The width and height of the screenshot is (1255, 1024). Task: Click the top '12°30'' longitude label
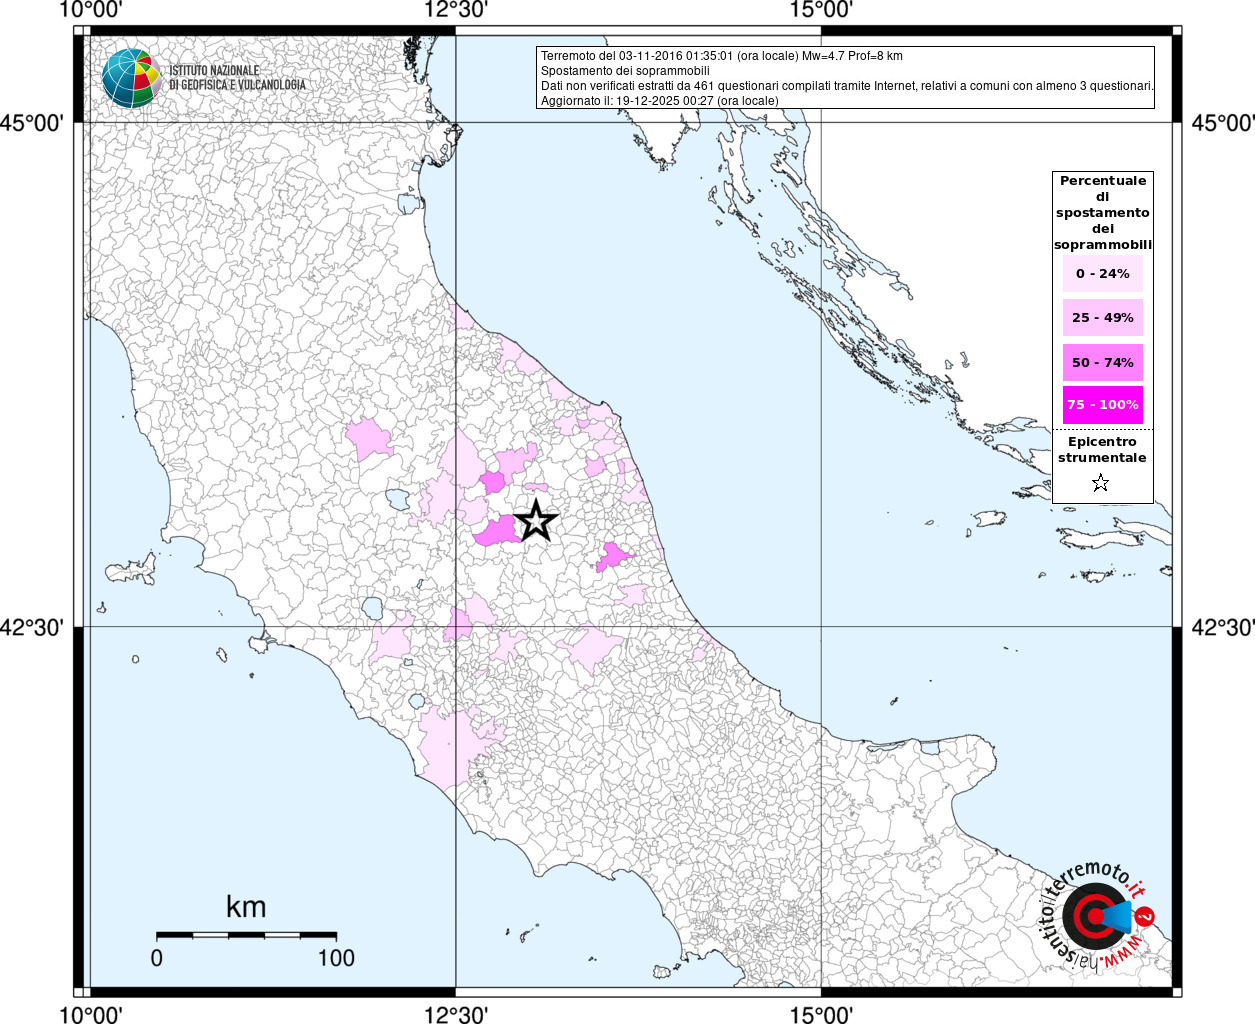456,10
